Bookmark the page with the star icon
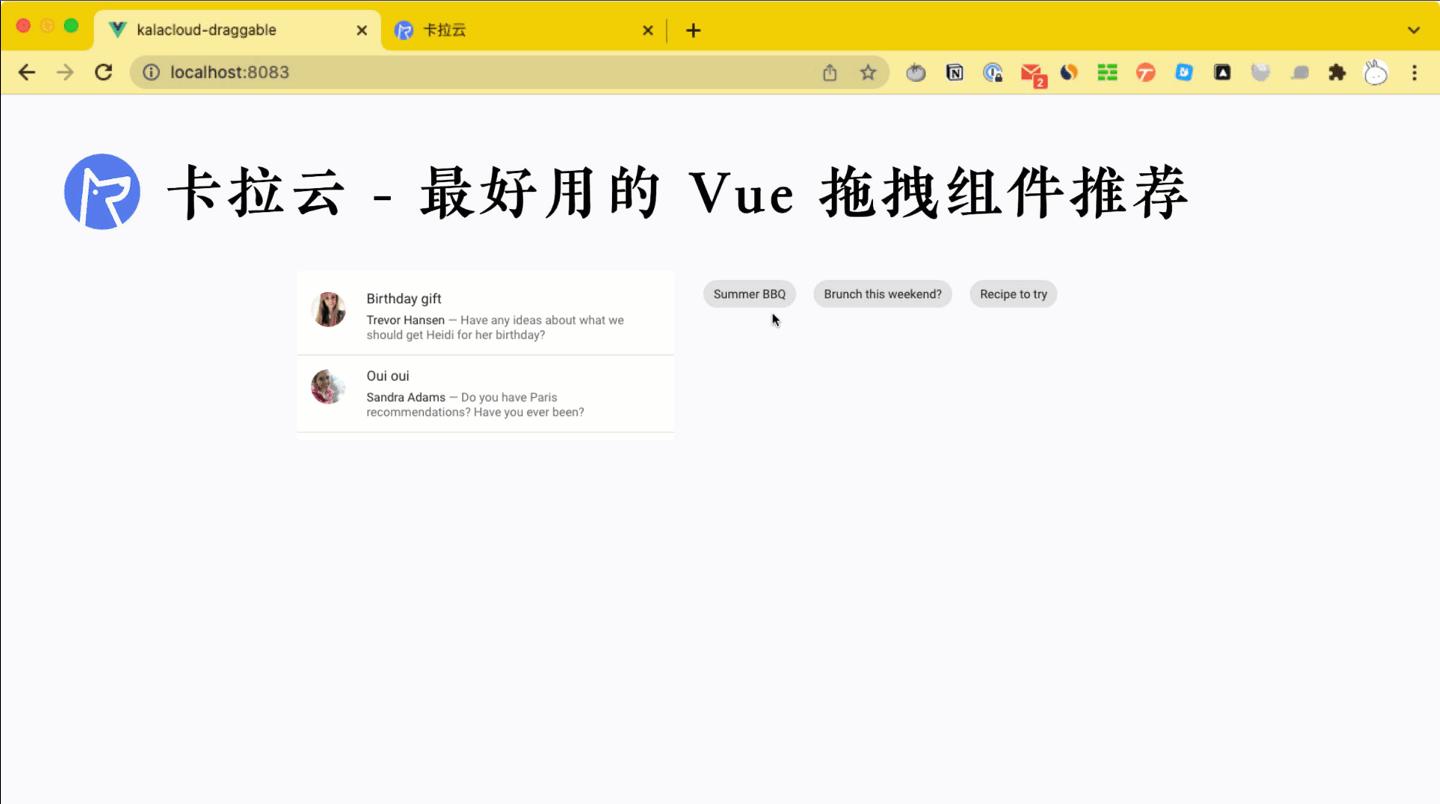 (868, 71)
